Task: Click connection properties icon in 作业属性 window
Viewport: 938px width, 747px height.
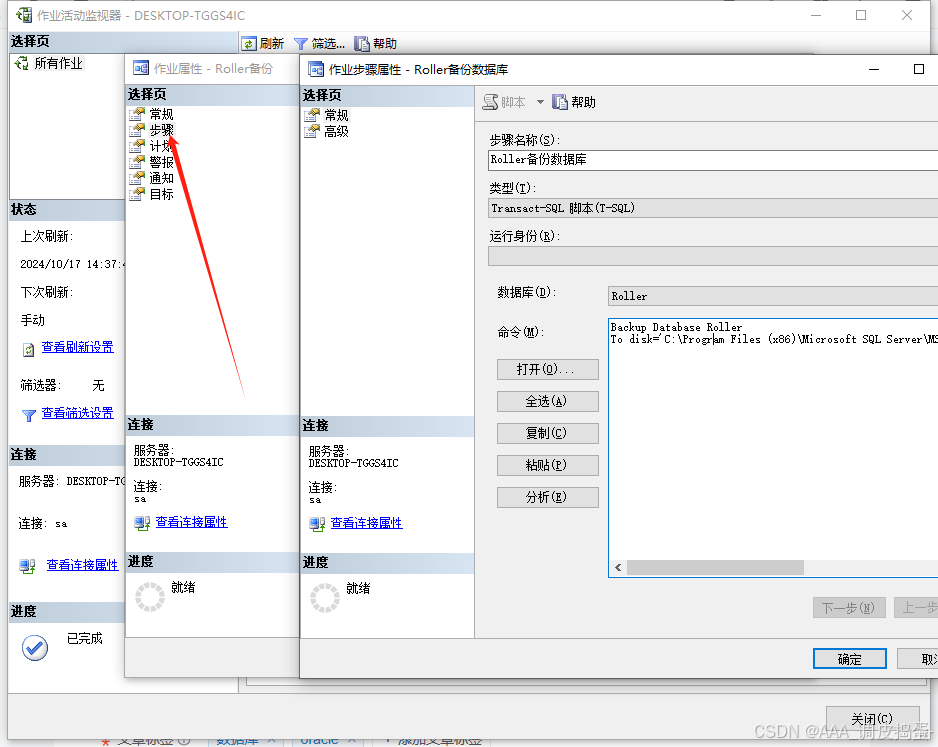Action: coord(142,523)
